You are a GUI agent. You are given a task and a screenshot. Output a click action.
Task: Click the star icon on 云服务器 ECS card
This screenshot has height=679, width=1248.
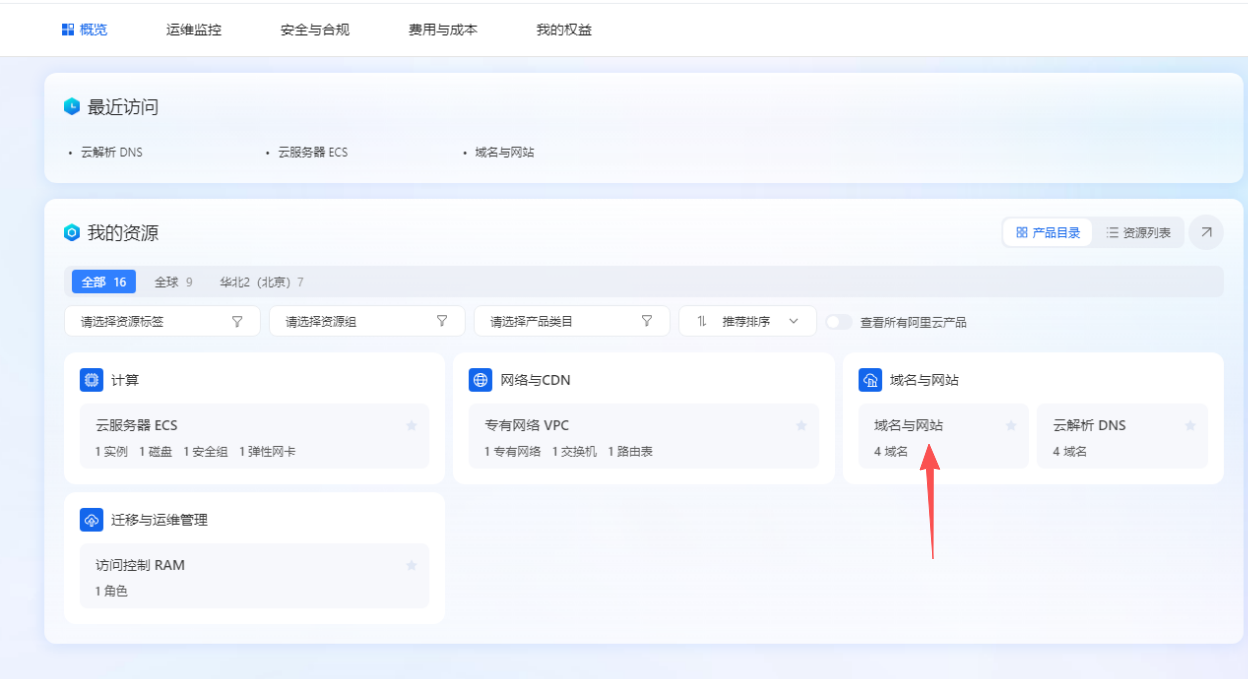[x=411, y=425]
